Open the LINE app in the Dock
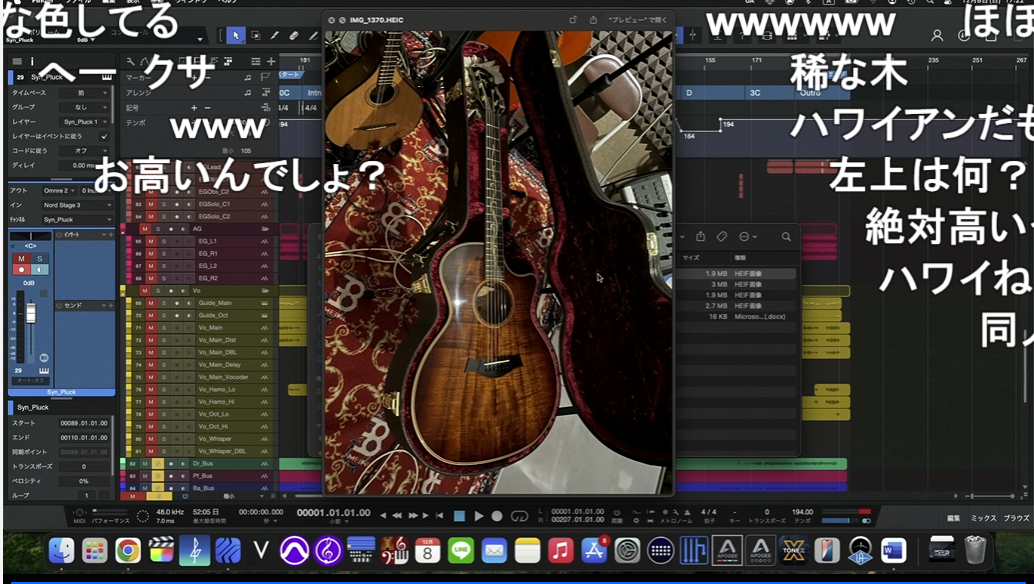Screen dimensions: 1034x584 click(x=461, y=550)
